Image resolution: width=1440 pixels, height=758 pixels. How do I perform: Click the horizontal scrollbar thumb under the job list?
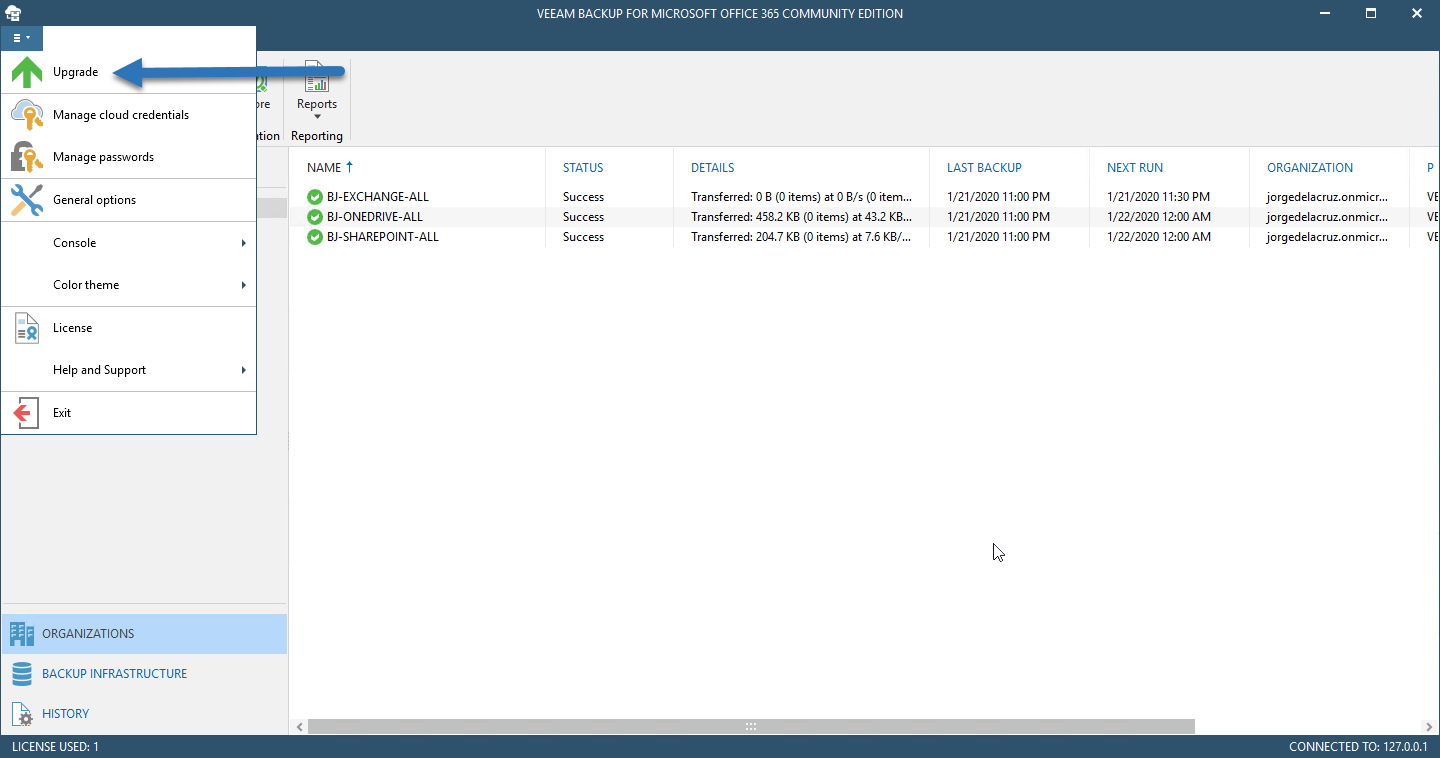click(x=751, y=727)
